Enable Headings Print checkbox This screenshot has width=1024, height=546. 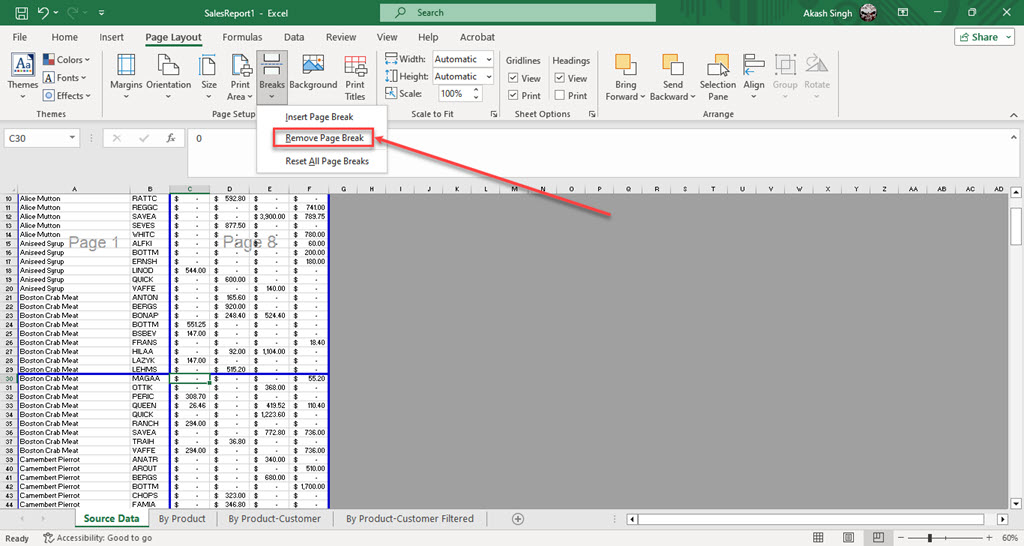point(560,95)
